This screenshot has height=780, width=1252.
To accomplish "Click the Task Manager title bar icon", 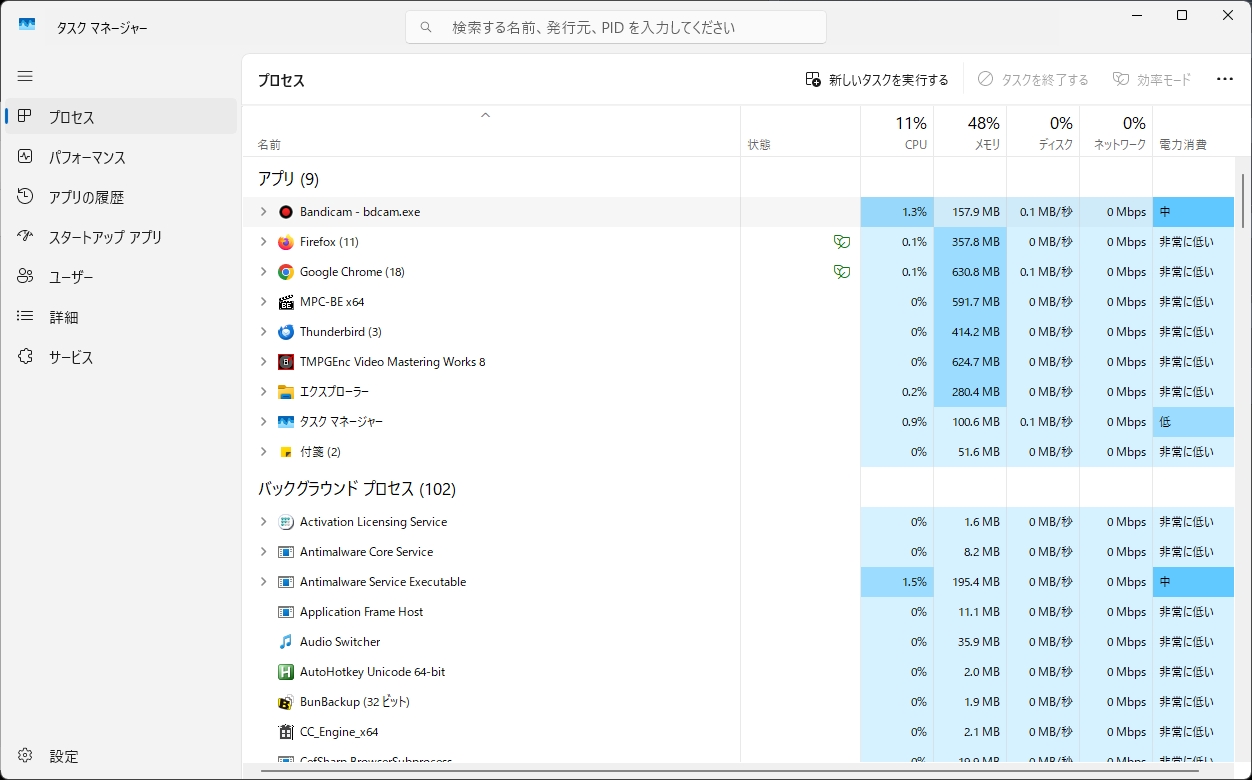I will [27, 25].
